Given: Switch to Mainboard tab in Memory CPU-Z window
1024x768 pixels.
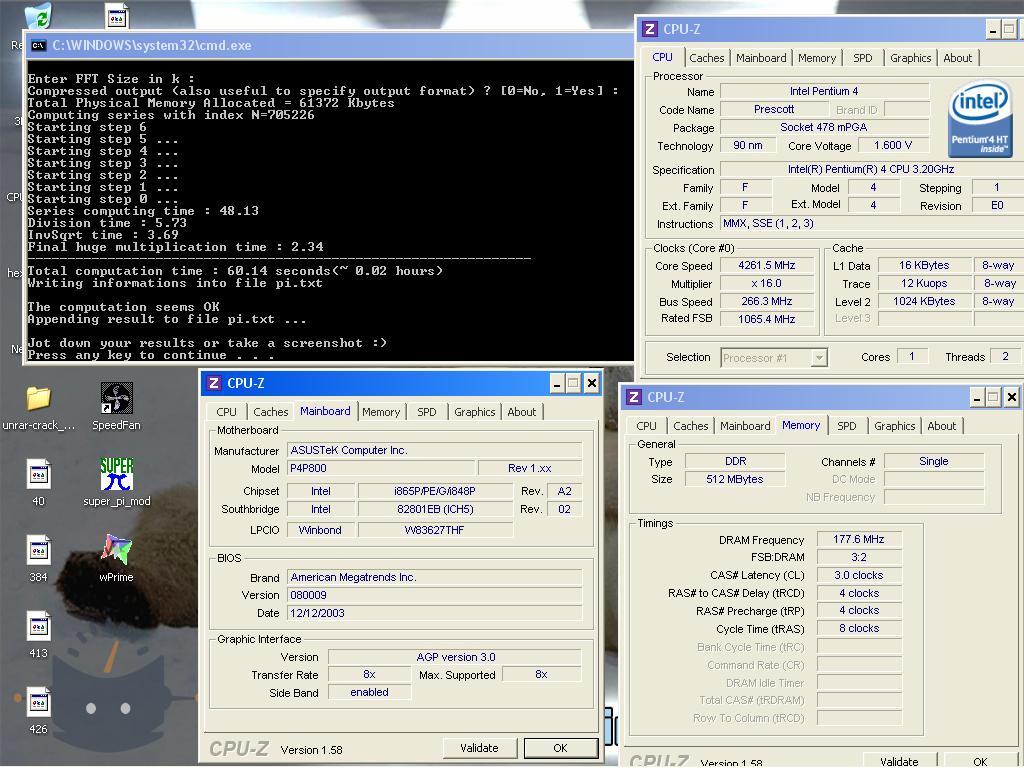Looking at the screenshot, I should [x=745, y=426].
